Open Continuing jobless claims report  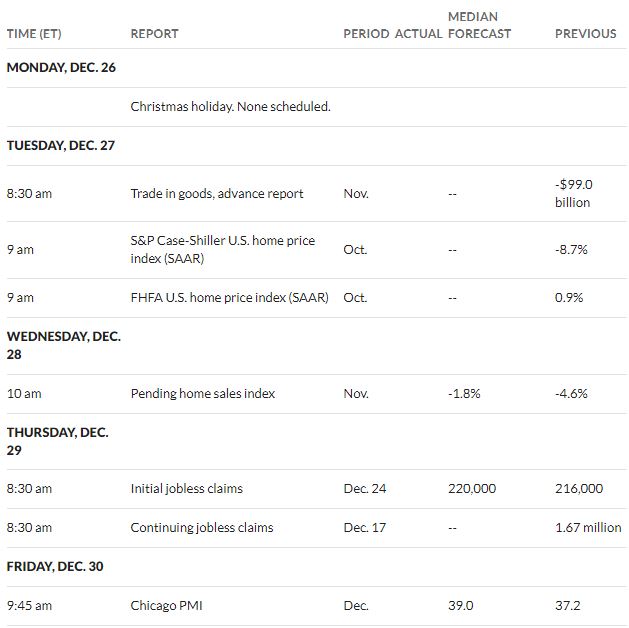(202, 527)
